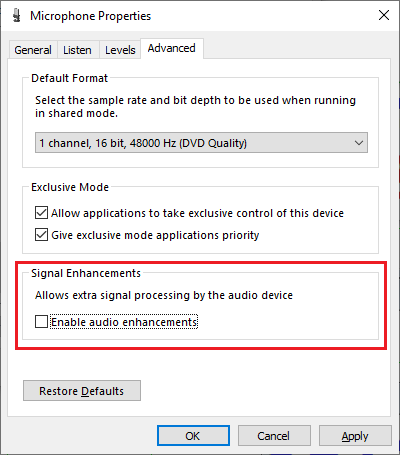Click the 'Signal Enhancements' group heading

[86, 273]
